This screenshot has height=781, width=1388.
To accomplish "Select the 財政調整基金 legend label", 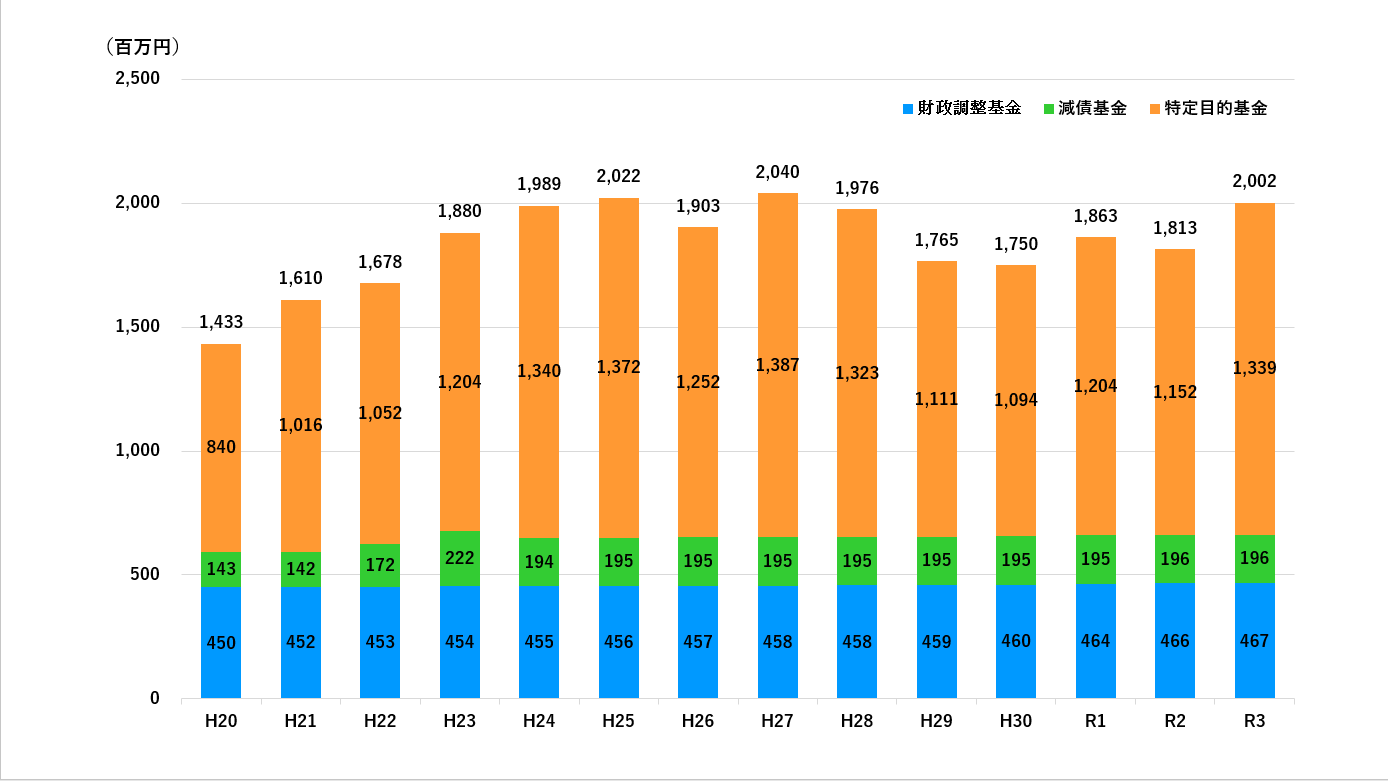I will (x=969, y=108).
